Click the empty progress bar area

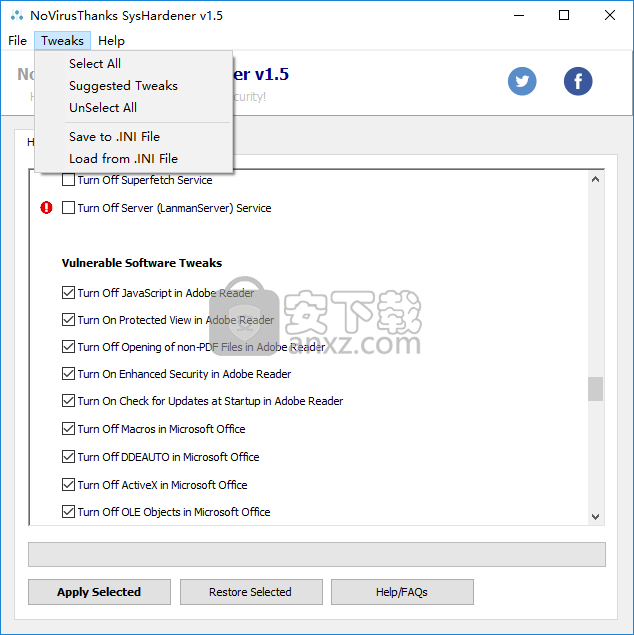click(317, 554)
